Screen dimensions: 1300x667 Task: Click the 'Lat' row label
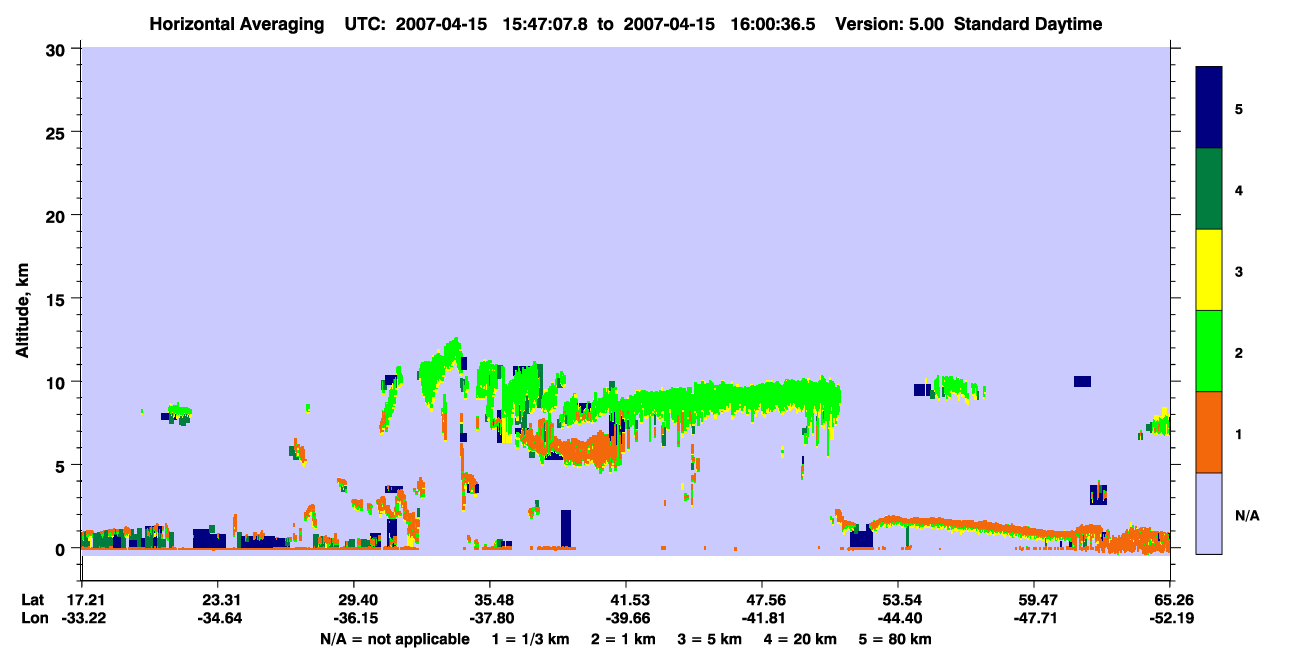point(33,600)
